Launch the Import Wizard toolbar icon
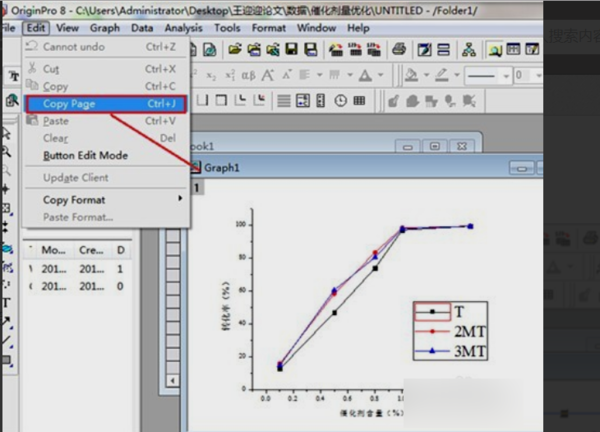 tap(336, 49)
